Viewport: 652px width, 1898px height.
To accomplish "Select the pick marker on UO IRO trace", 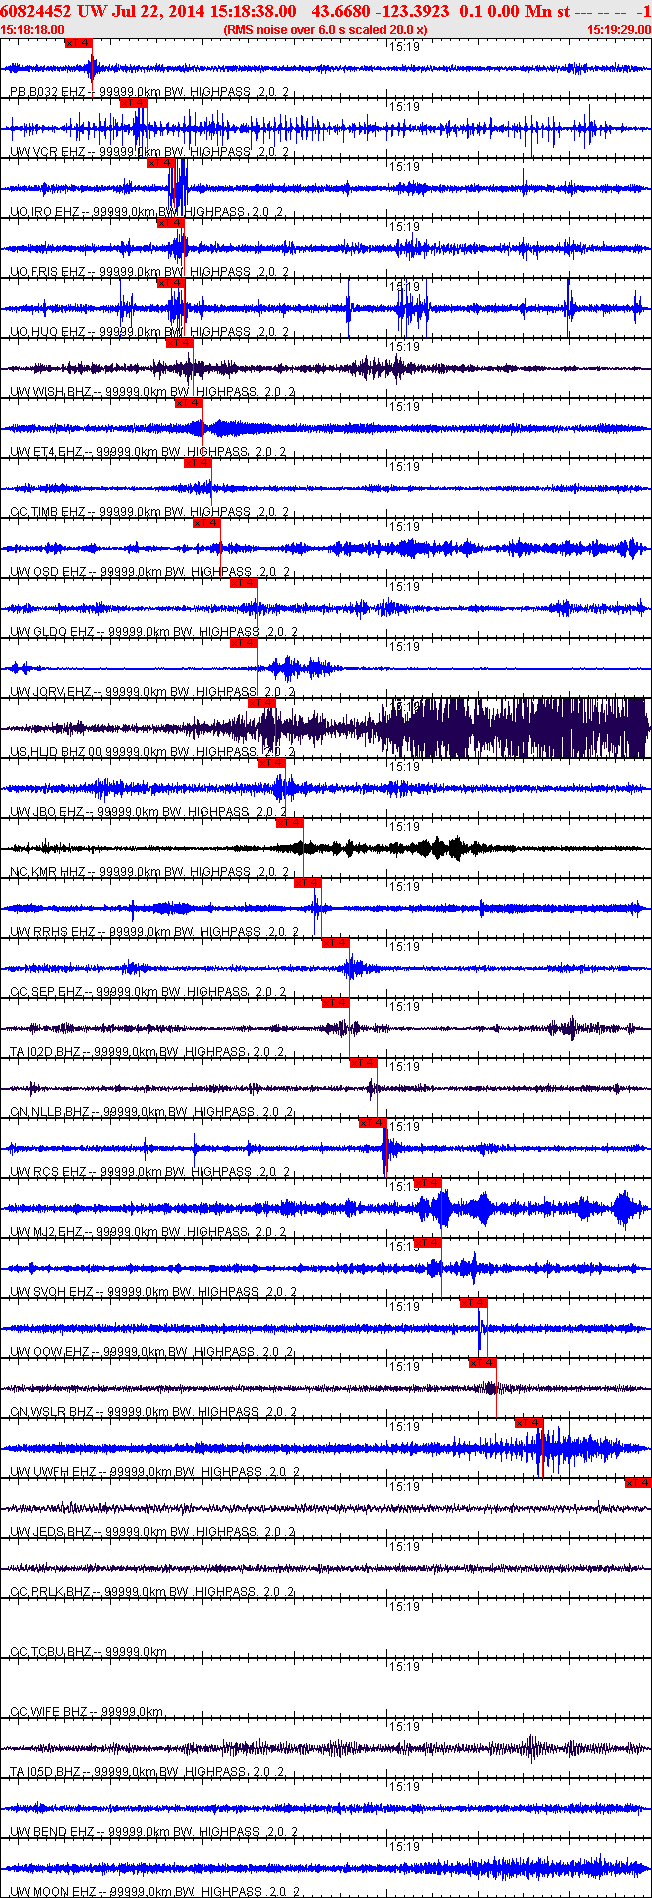I will (161, 163).
